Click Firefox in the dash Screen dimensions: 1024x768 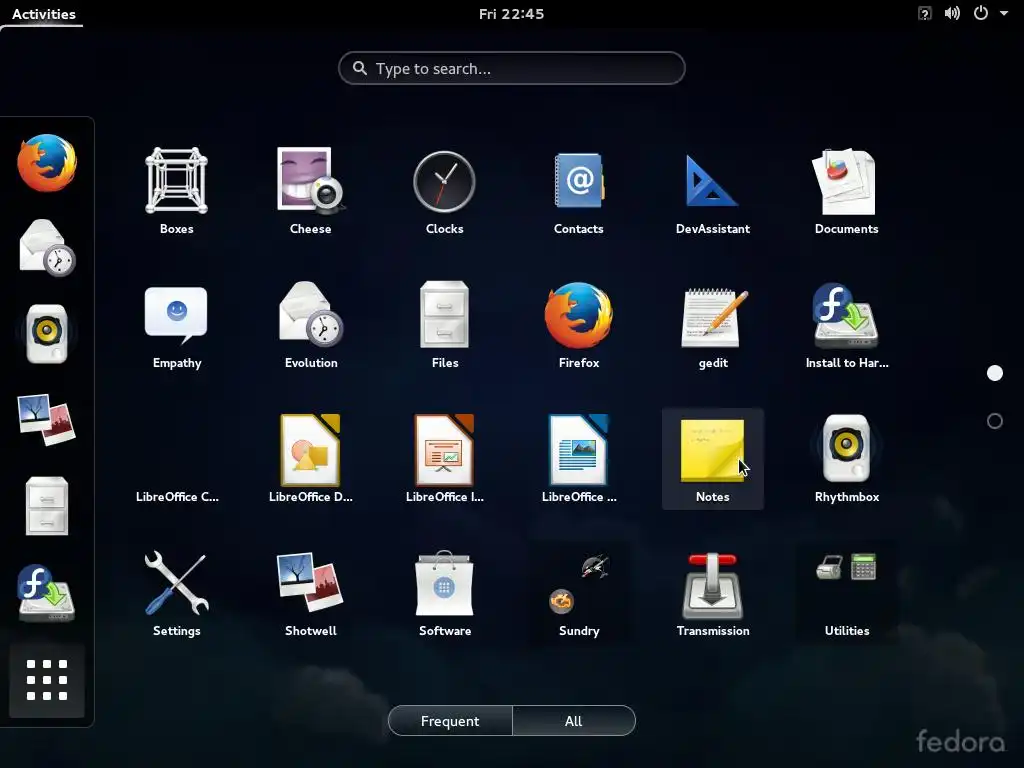click(46, 163)
